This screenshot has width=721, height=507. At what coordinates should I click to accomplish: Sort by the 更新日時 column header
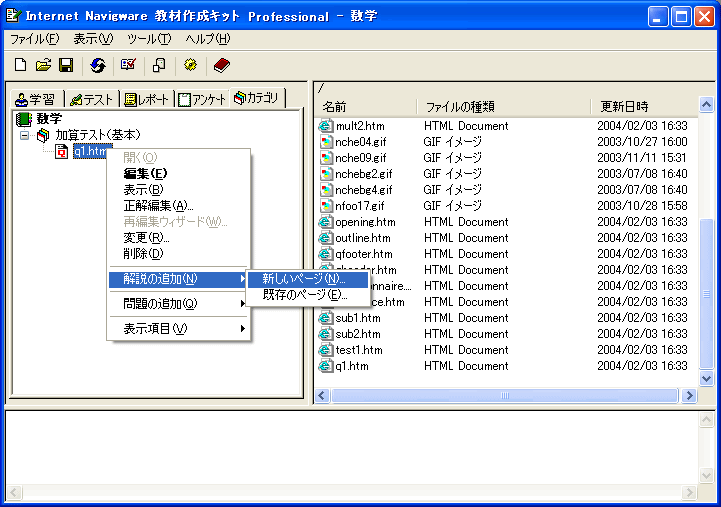pos(645,107)
